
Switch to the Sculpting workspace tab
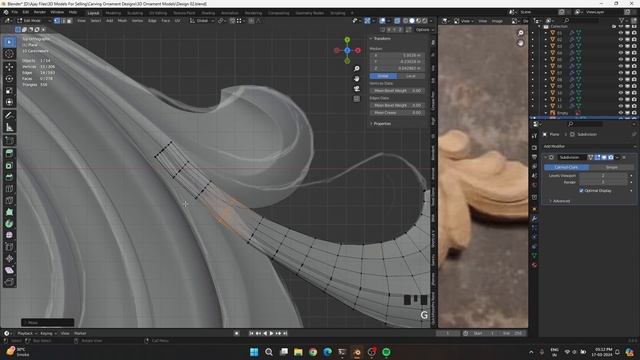135,13
